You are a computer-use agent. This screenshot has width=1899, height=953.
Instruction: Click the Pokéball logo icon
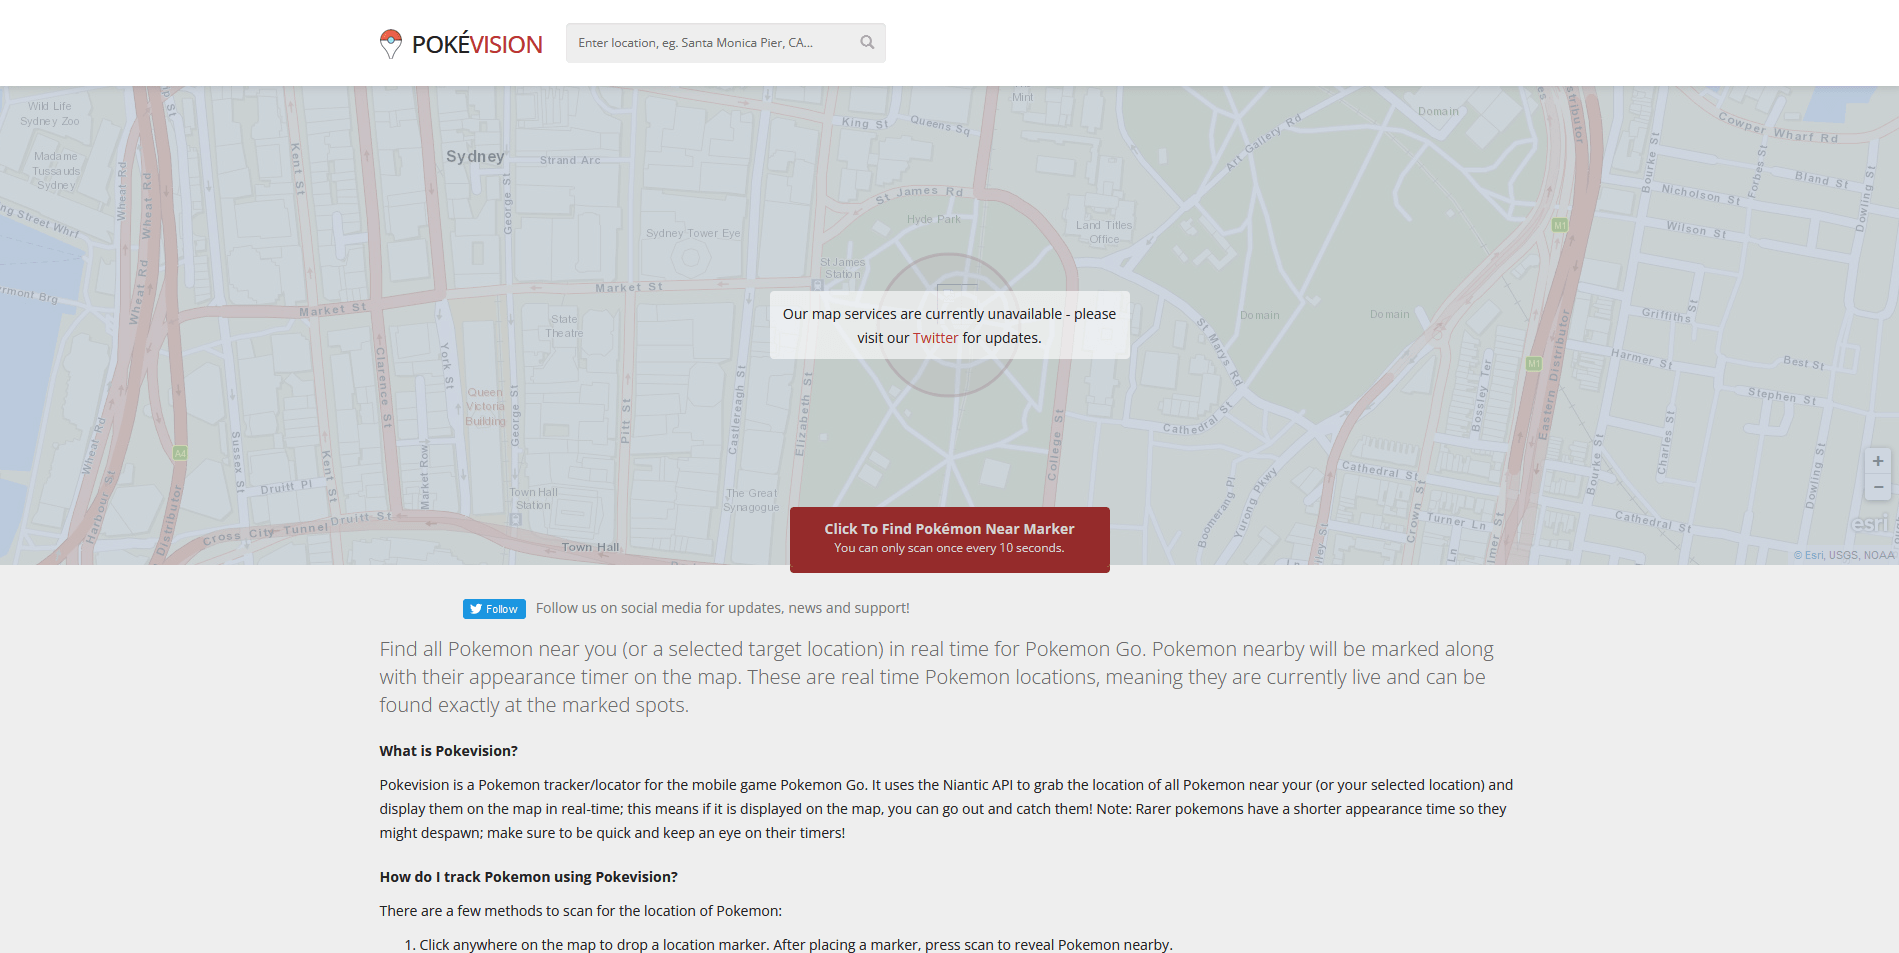coord(390,42)
